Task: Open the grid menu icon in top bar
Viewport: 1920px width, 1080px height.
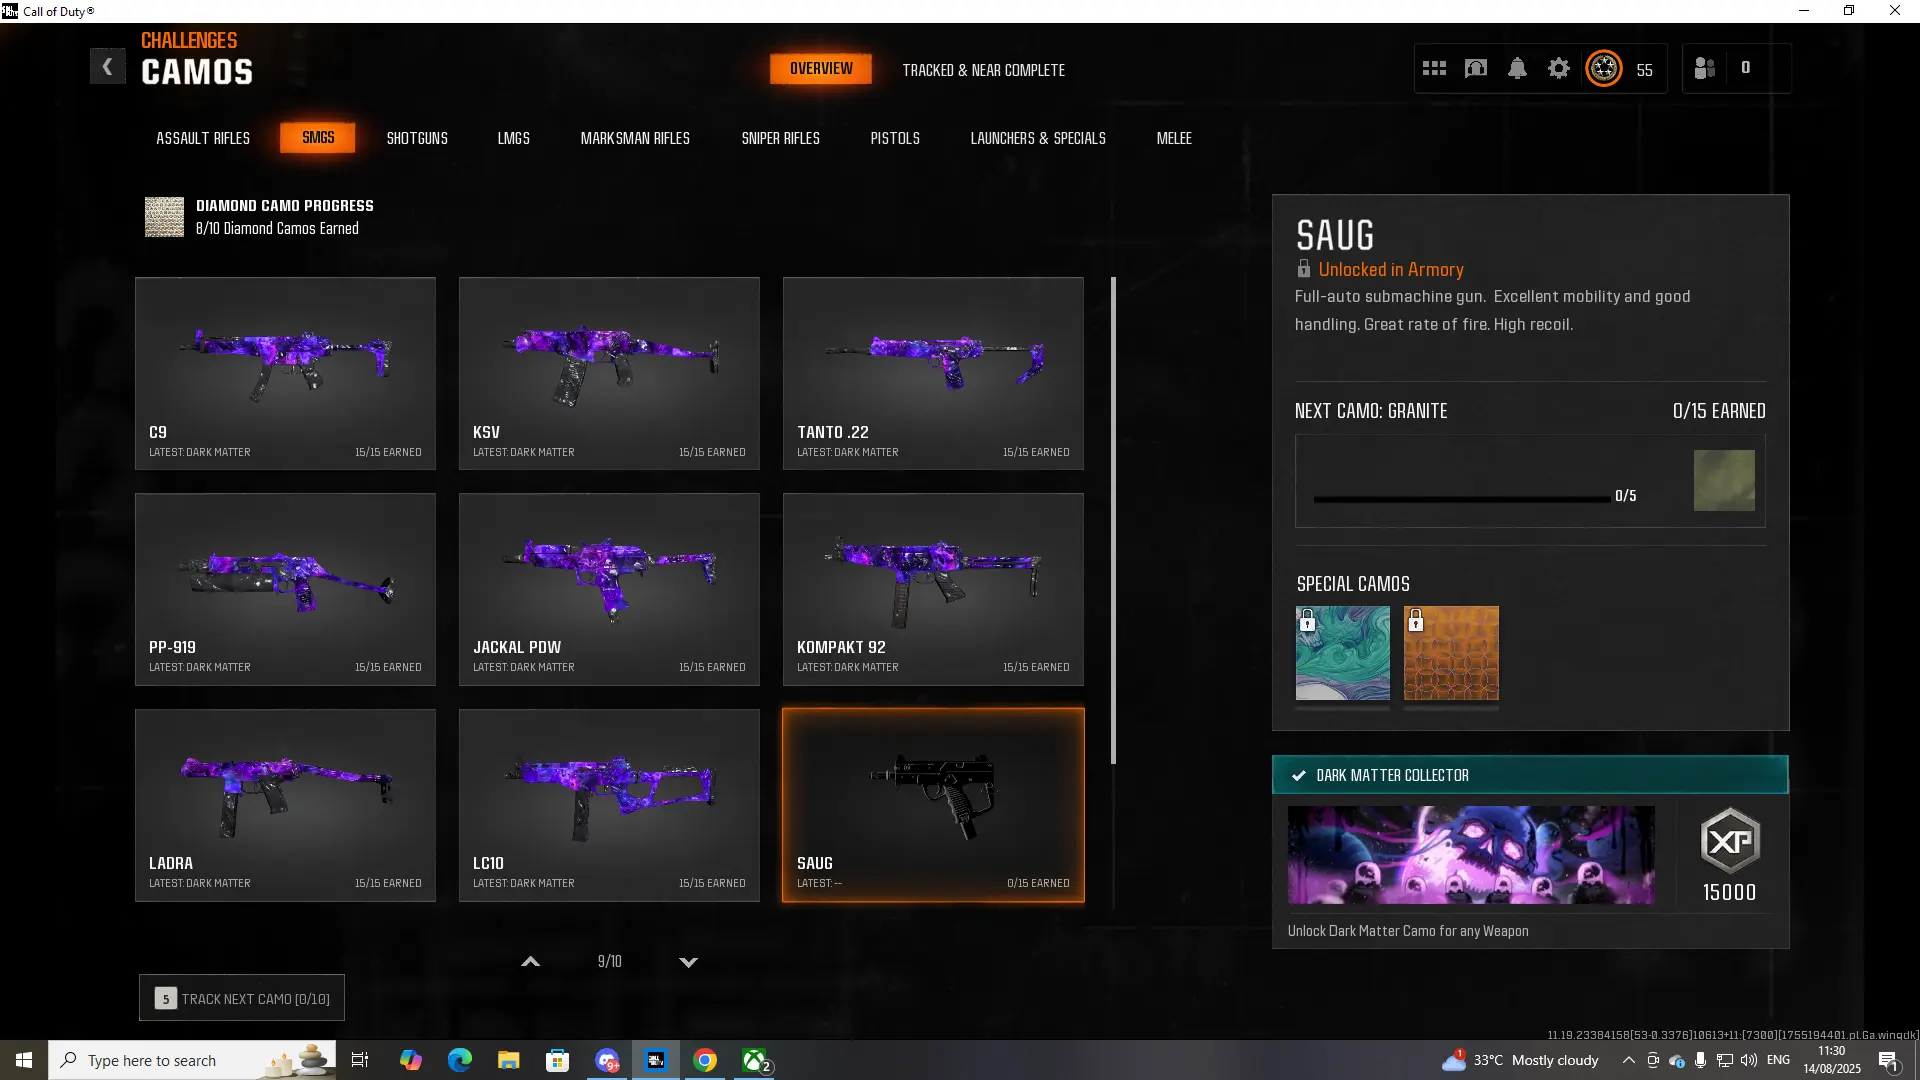Action: pos(1434,68)
